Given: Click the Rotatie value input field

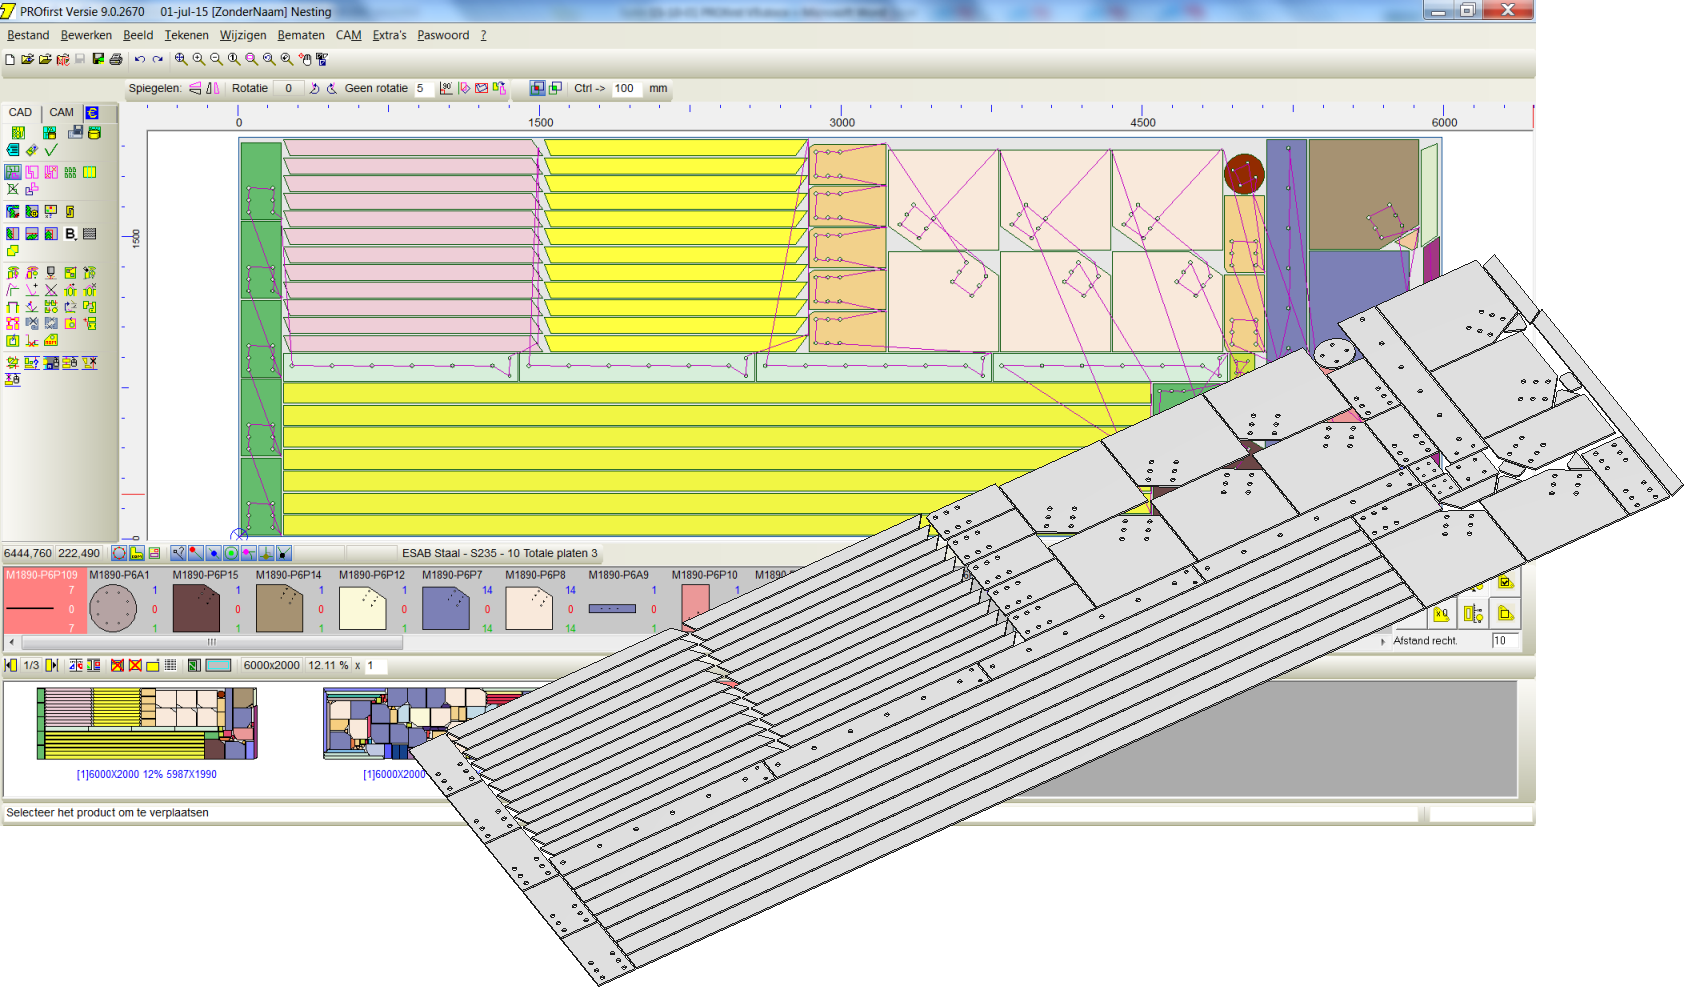Looking at the screenshot, I should pos(288,88).
